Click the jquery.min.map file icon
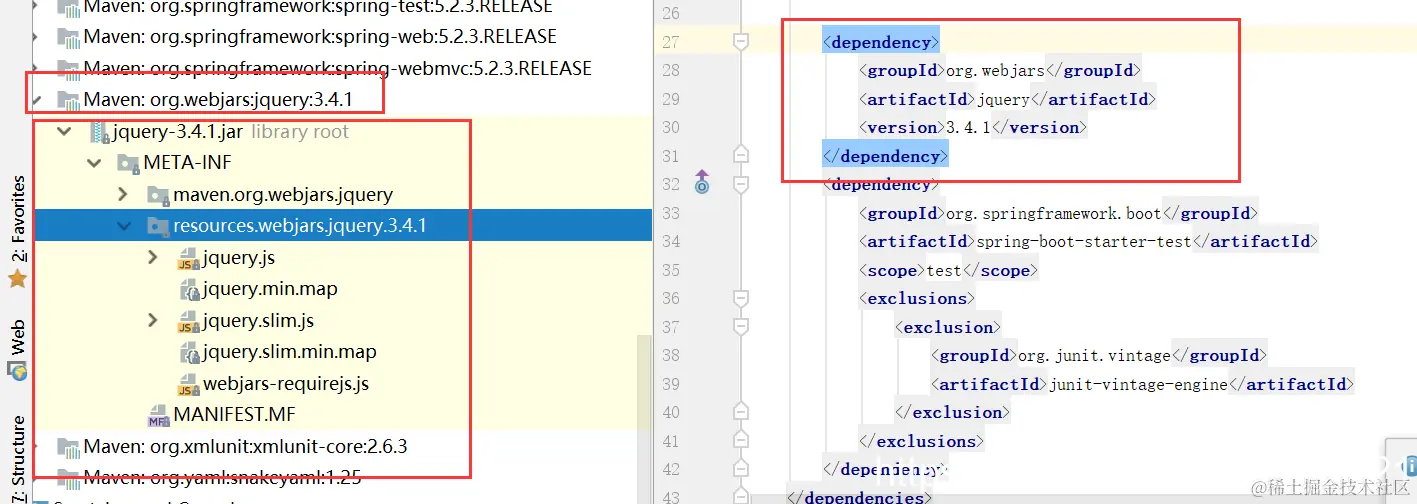This screenshot has width=1417, height=504. click(x=188, y=290)
